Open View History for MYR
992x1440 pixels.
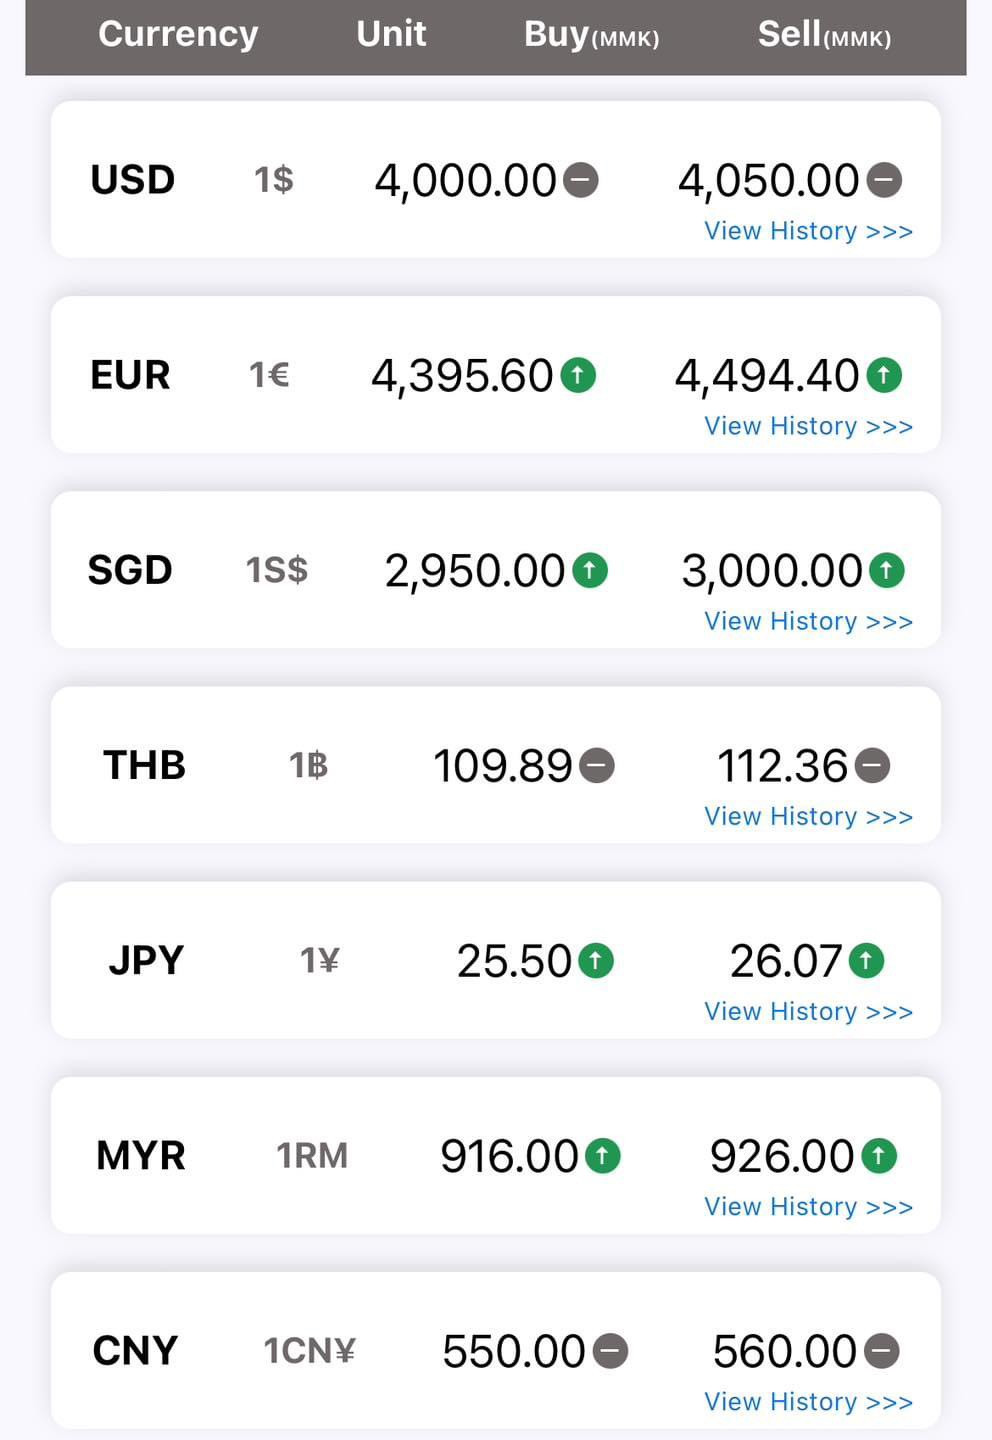[808, 1206]
